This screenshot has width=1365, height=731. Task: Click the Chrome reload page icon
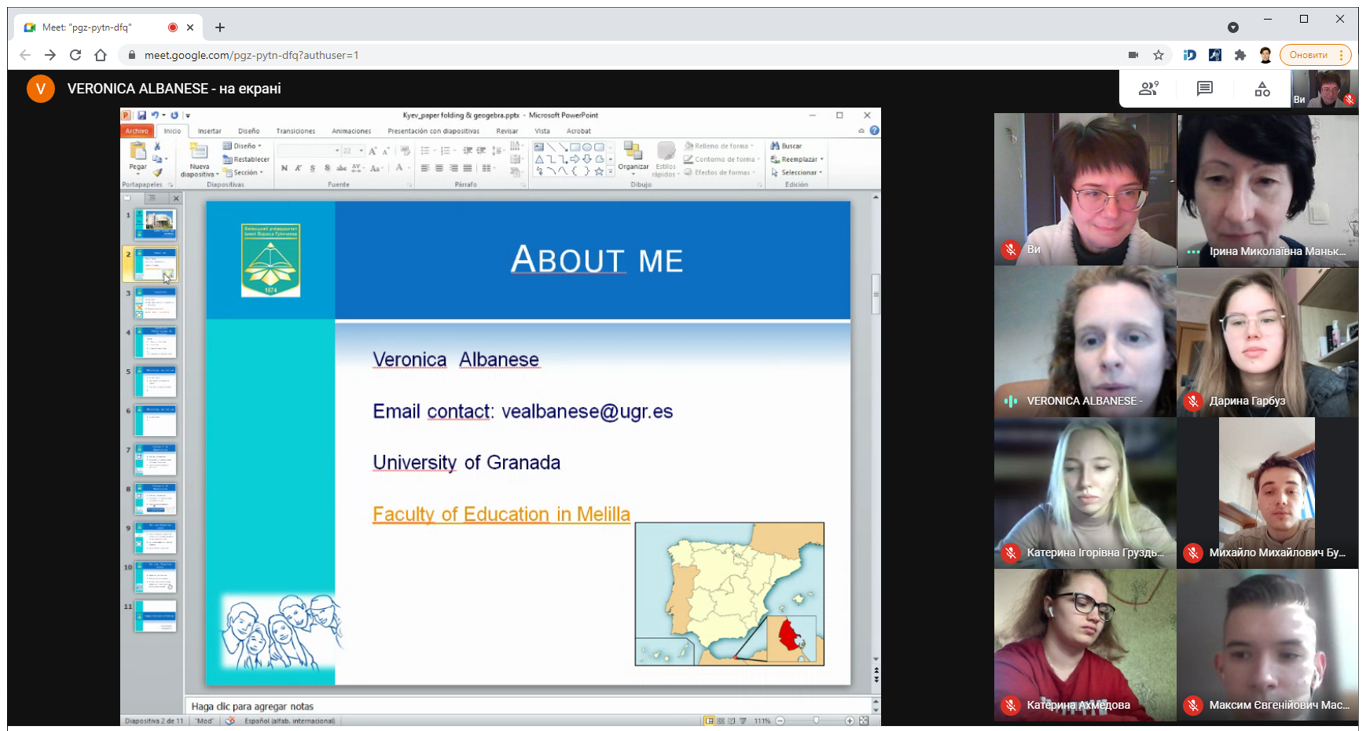click(x=75, y=55)
